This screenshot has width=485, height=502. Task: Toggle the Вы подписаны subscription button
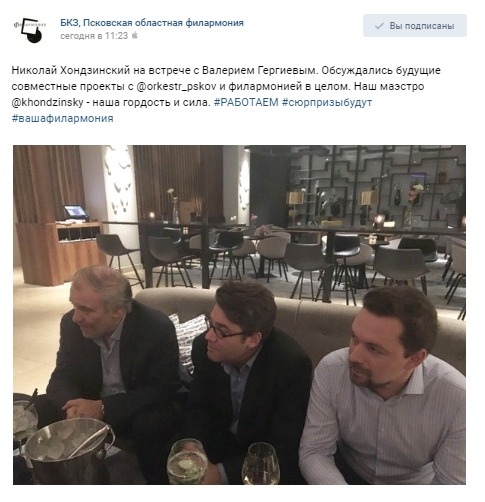pyautogui.click(x=415, y=26)
